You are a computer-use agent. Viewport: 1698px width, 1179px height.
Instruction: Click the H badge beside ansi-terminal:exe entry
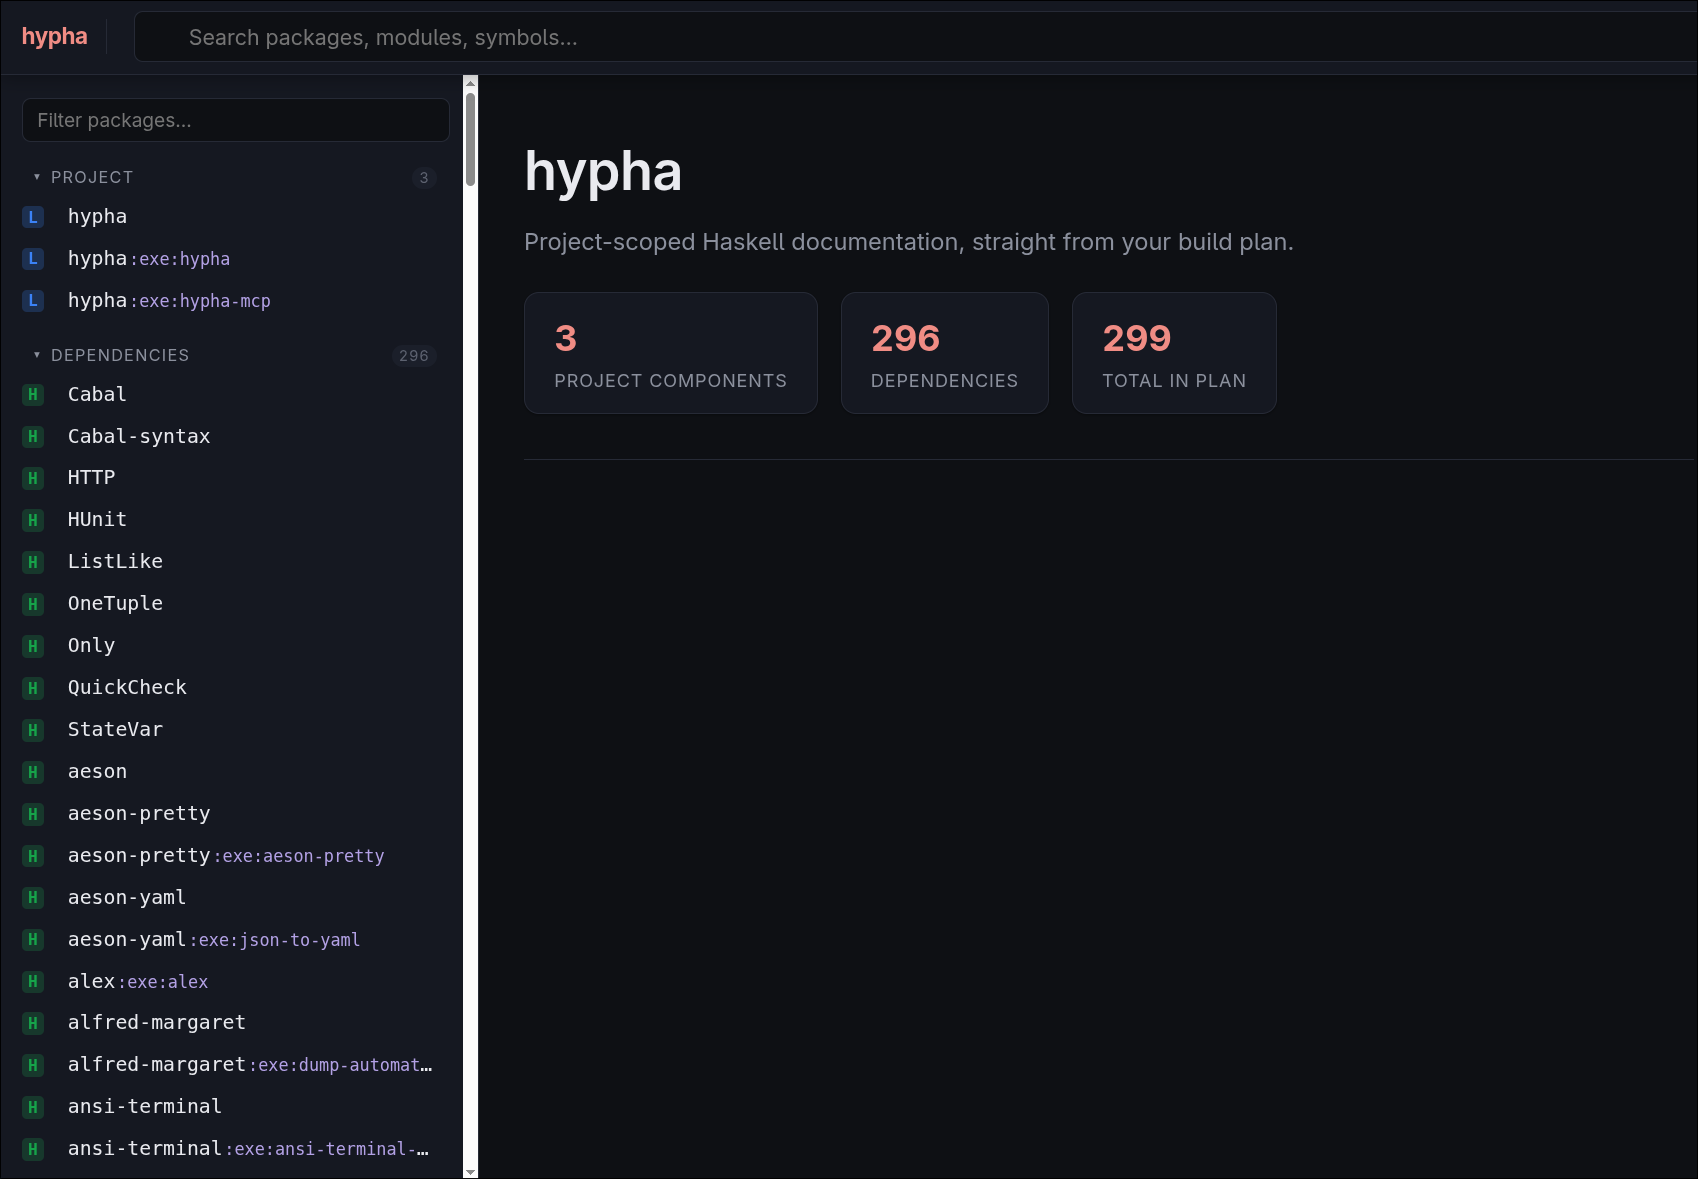pos(33,1149)
